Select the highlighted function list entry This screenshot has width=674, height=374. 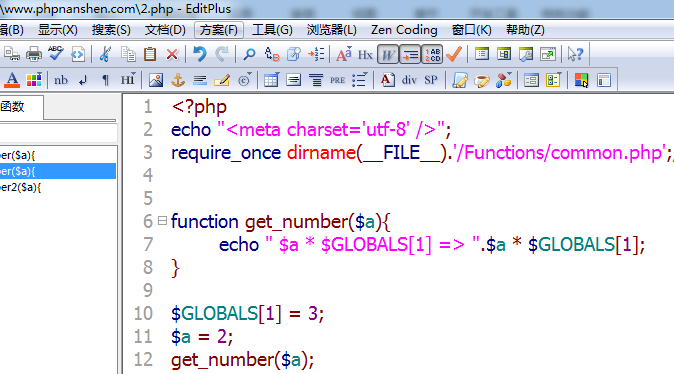[58, 171]
